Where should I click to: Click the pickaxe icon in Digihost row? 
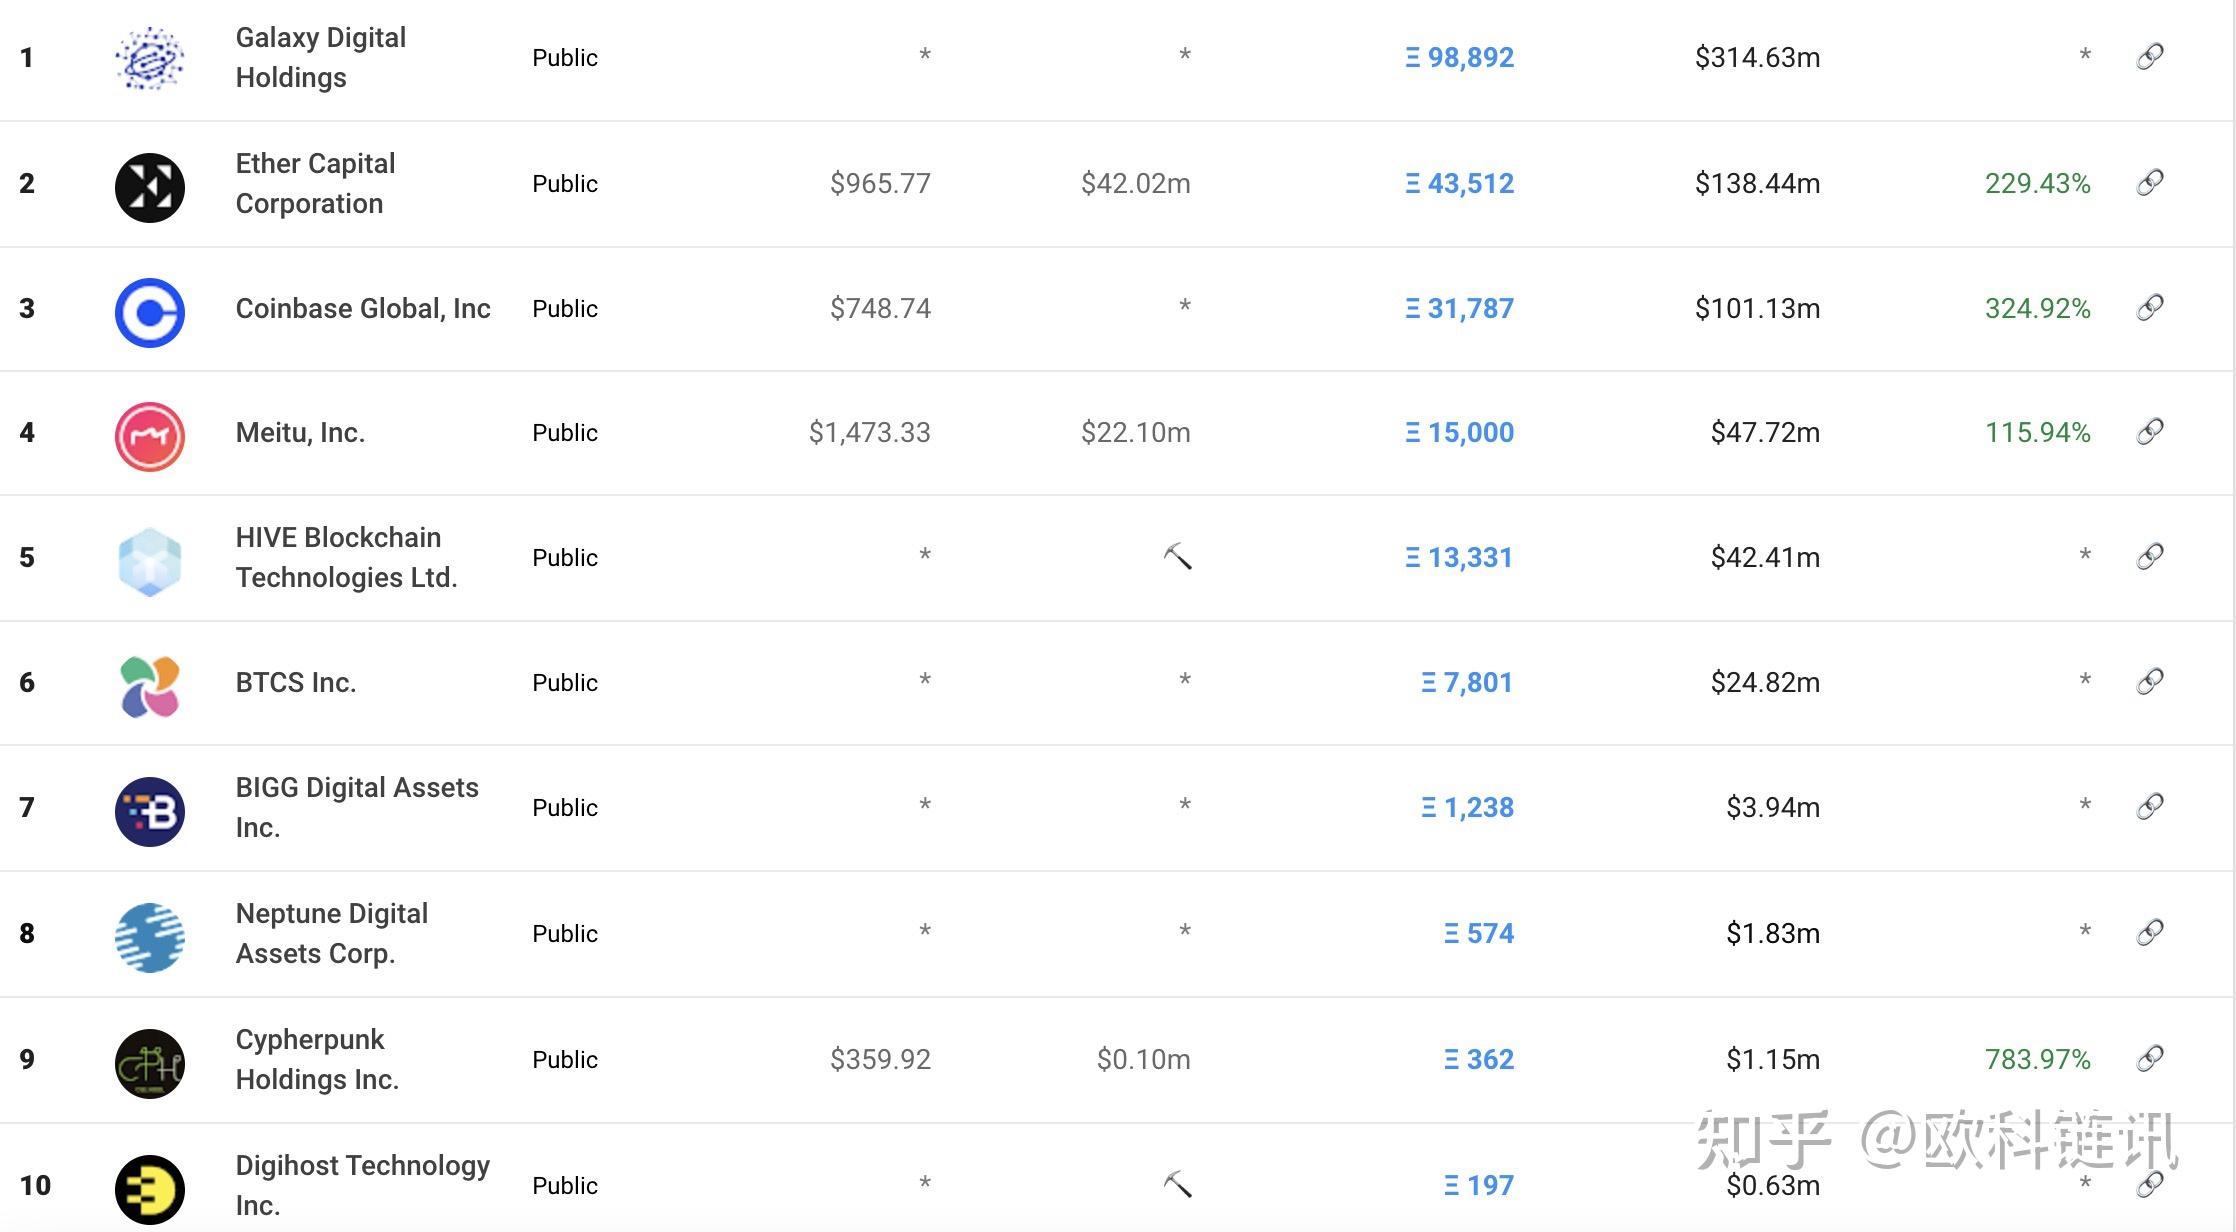pos(1178,1184)
